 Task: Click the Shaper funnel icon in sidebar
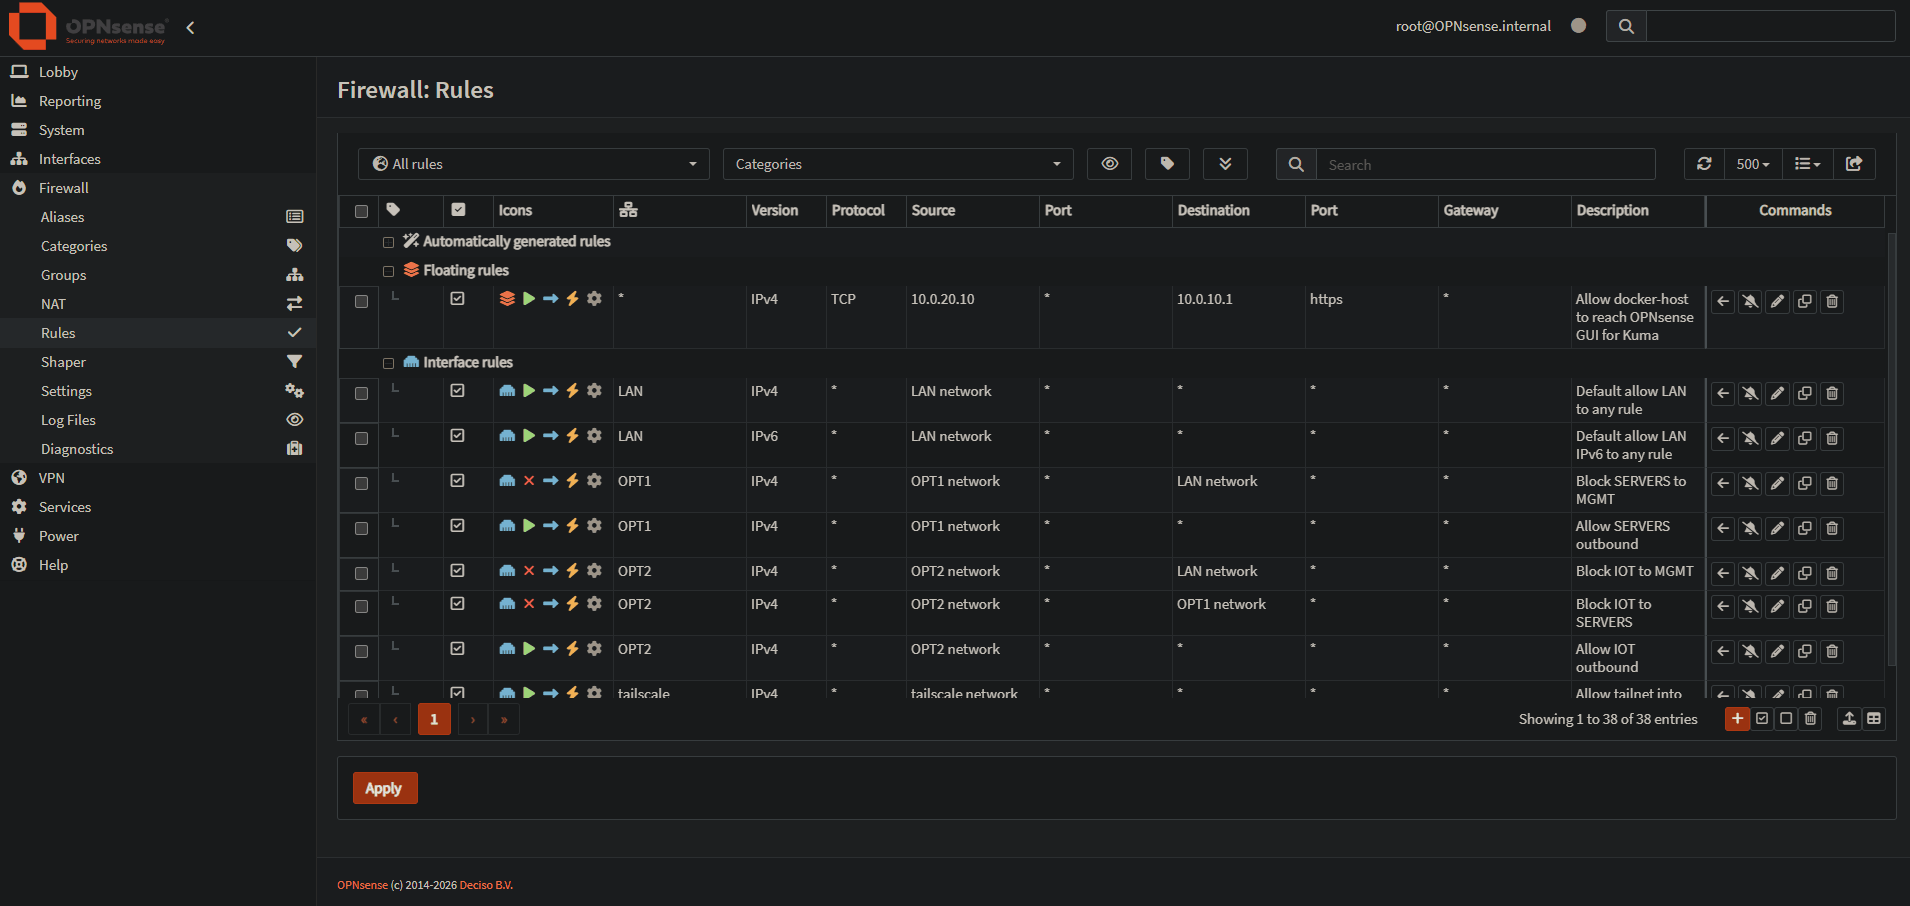(294, 362)
